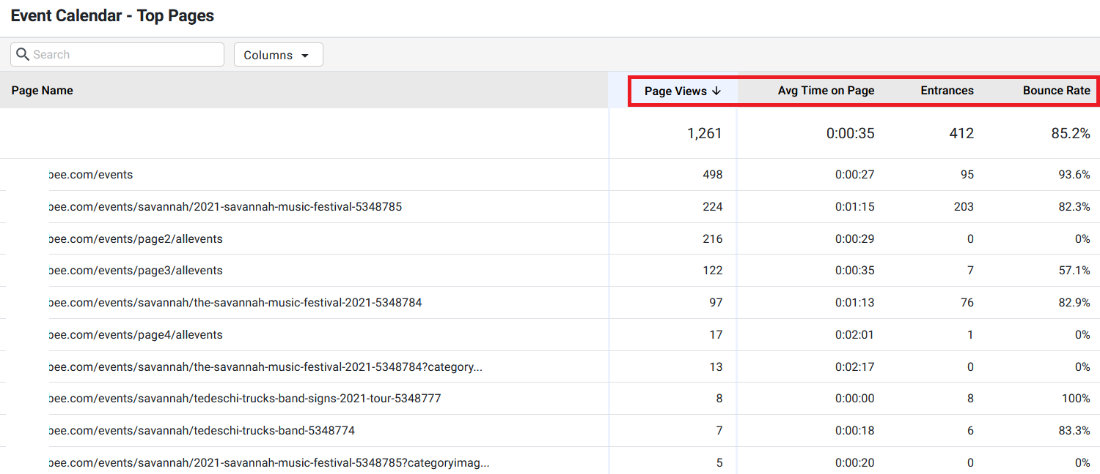1100x474 pixels.
Task: Select the 216 page views cell
Action: pyautogui.click(x=712, y=239)
